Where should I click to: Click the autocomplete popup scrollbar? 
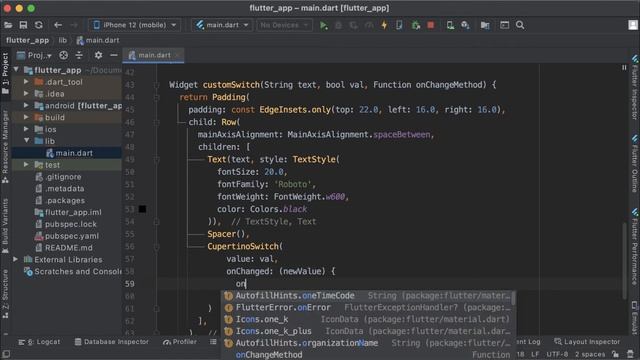click(x=513, y=298)
